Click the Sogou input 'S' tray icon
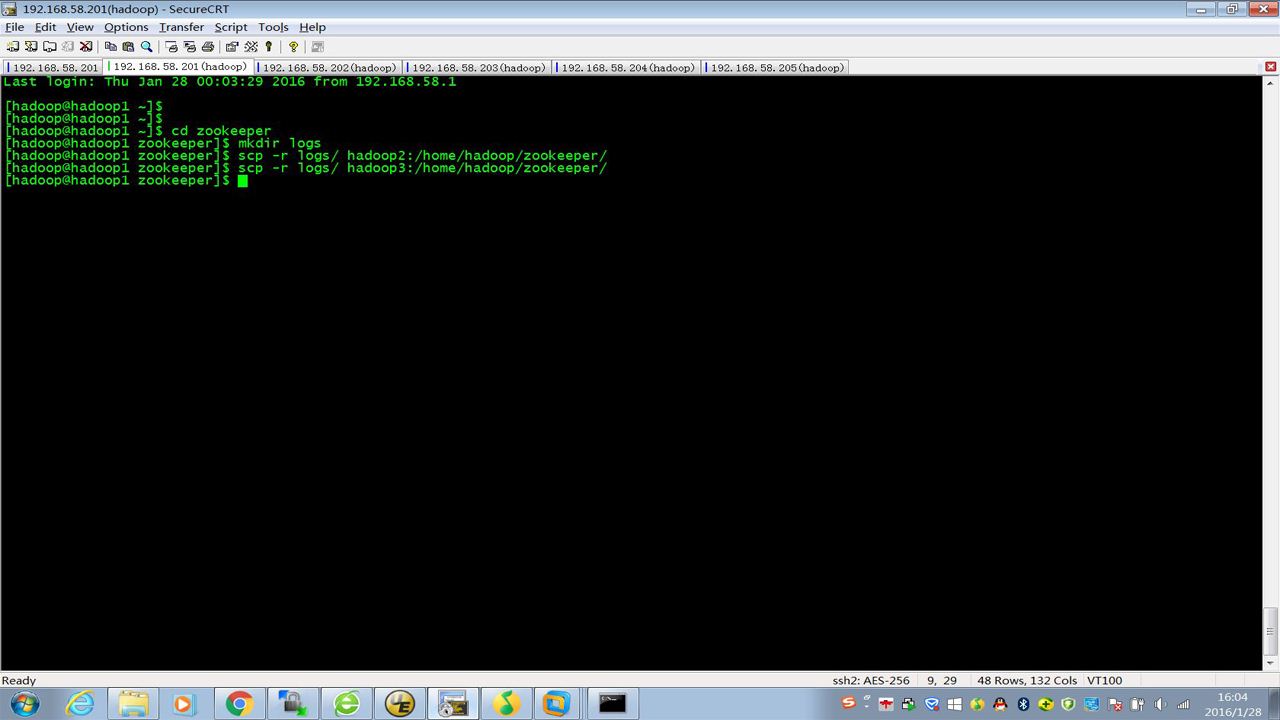 pos(849,703)
